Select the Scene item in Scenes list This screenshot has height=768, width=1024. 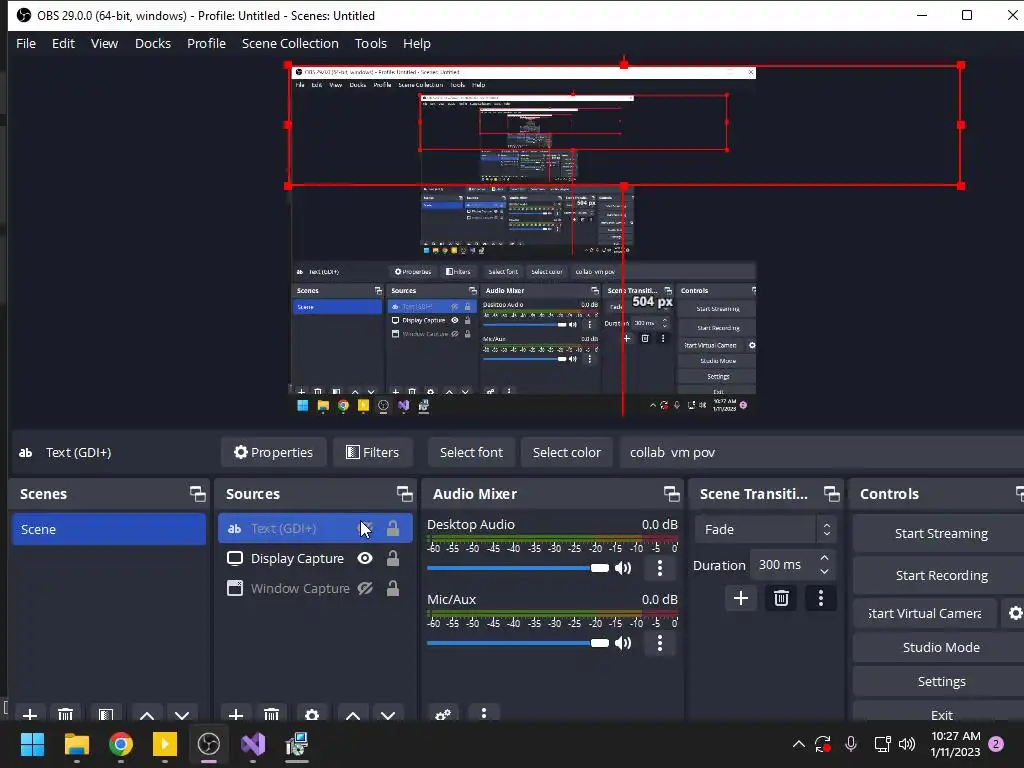click(x=108, y=529)
